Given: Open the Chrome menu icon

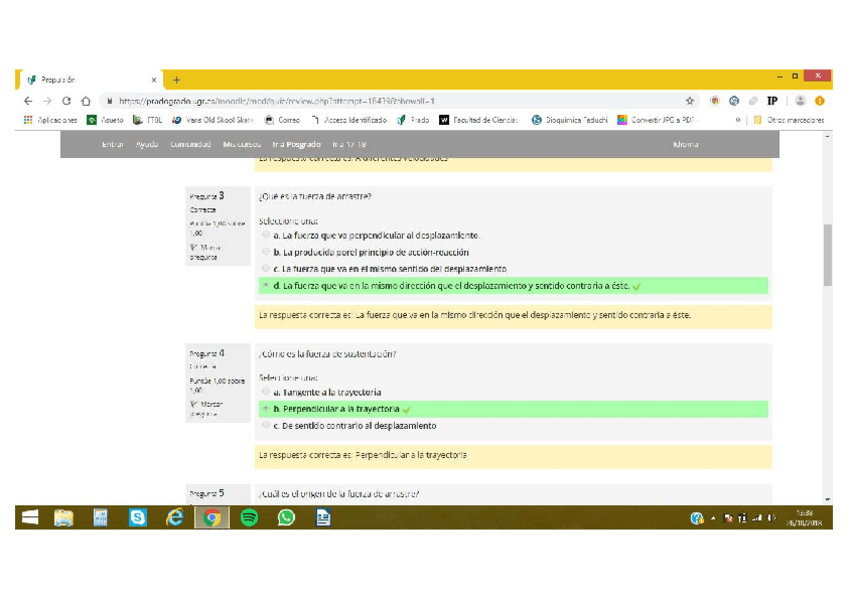Looking at the screenshot, I should (820, 101).
